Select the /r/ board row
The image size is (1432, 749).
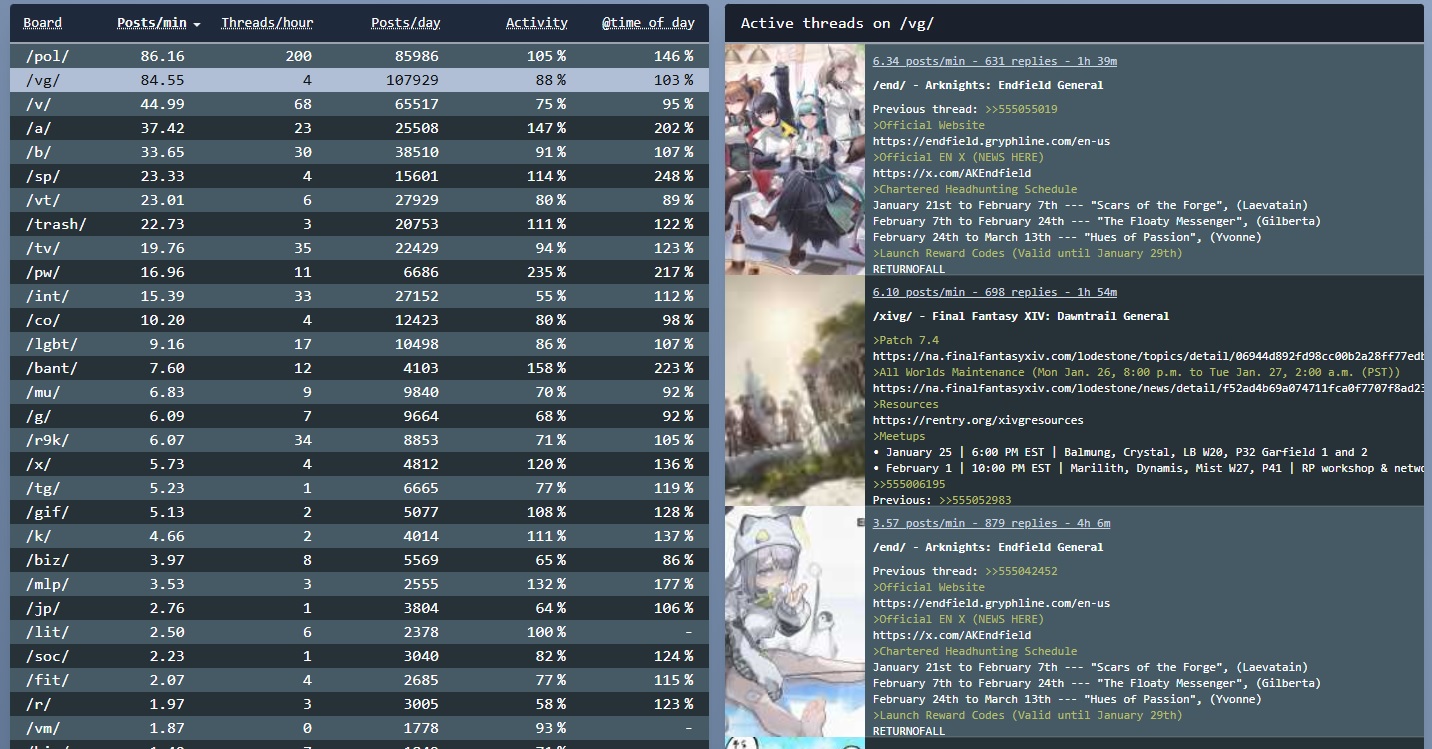point(359,704)
